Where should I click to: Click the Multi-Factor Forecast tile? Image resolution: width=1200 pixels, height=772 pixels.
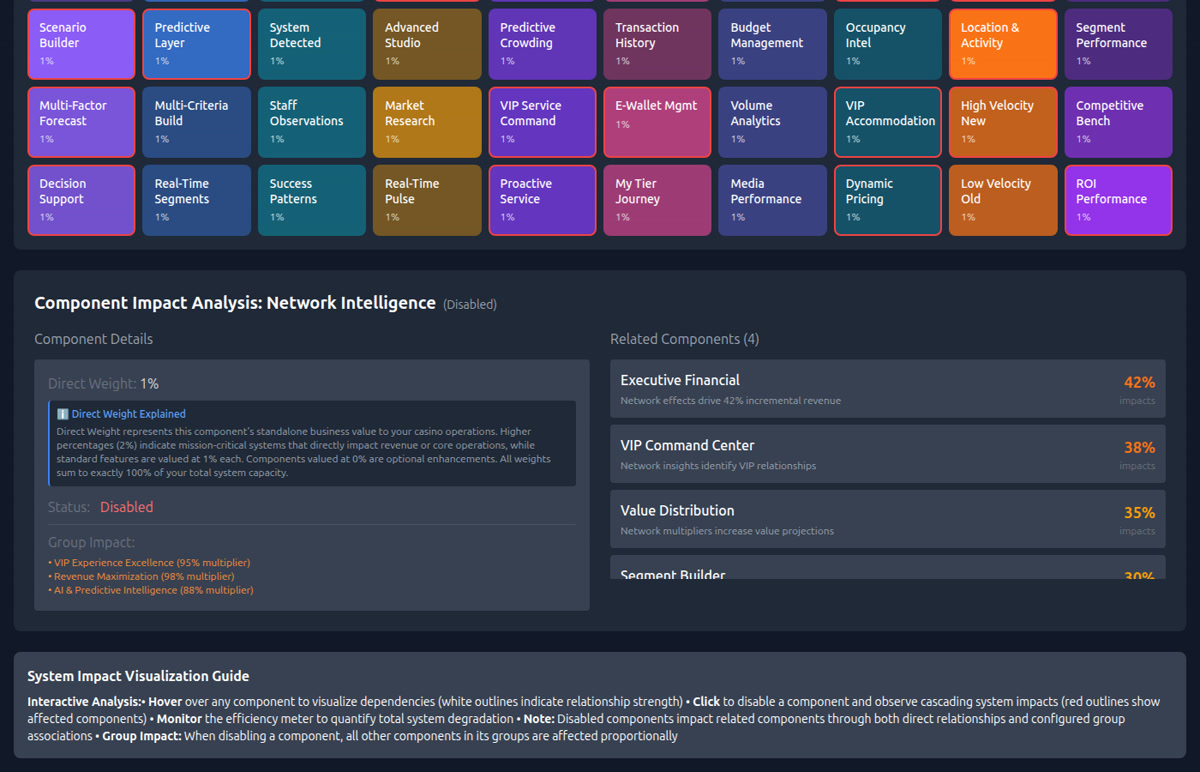click(x=81, y=122)
